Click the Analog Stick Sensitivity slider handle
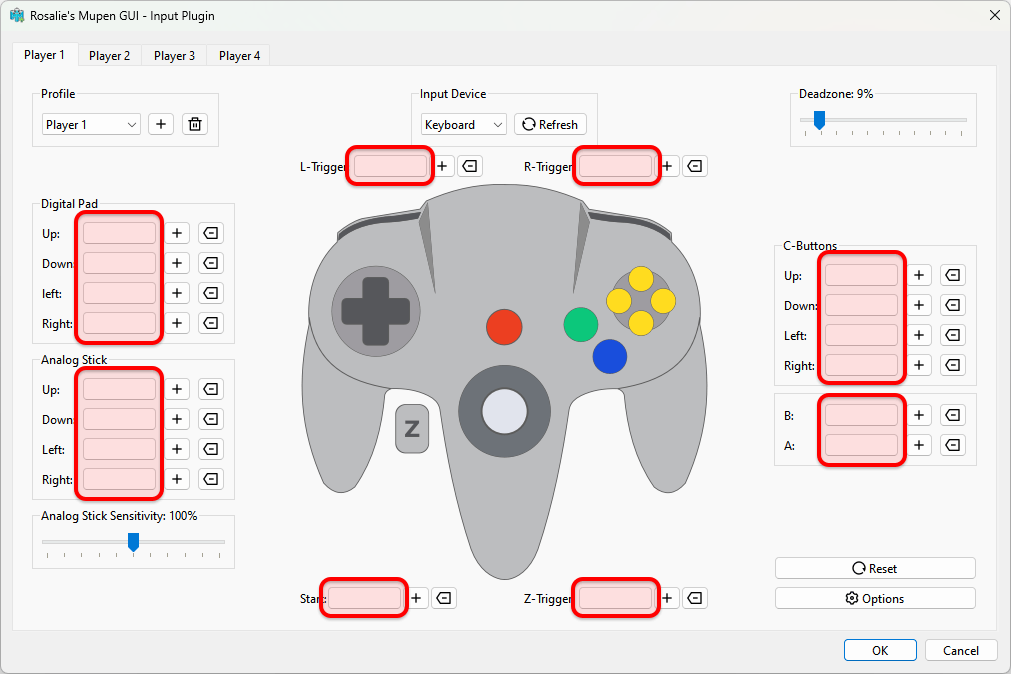Image resolution: width=1011 pixels, height=674 pixels. click(x=133, y=541)
